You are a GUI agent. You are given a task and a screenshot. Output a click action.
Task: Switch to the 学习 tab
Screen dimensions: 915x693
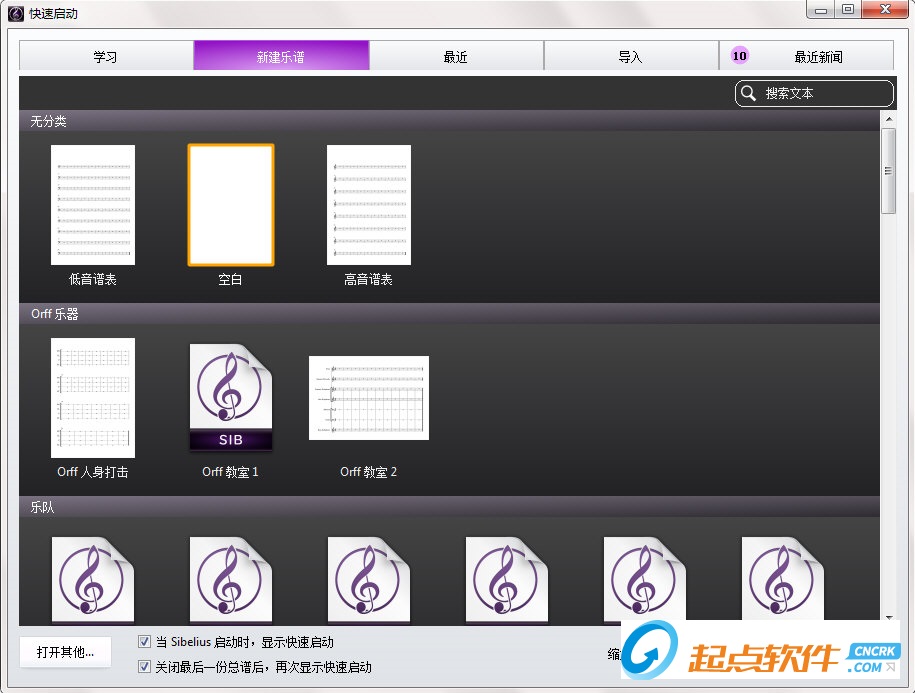point(105,56)
